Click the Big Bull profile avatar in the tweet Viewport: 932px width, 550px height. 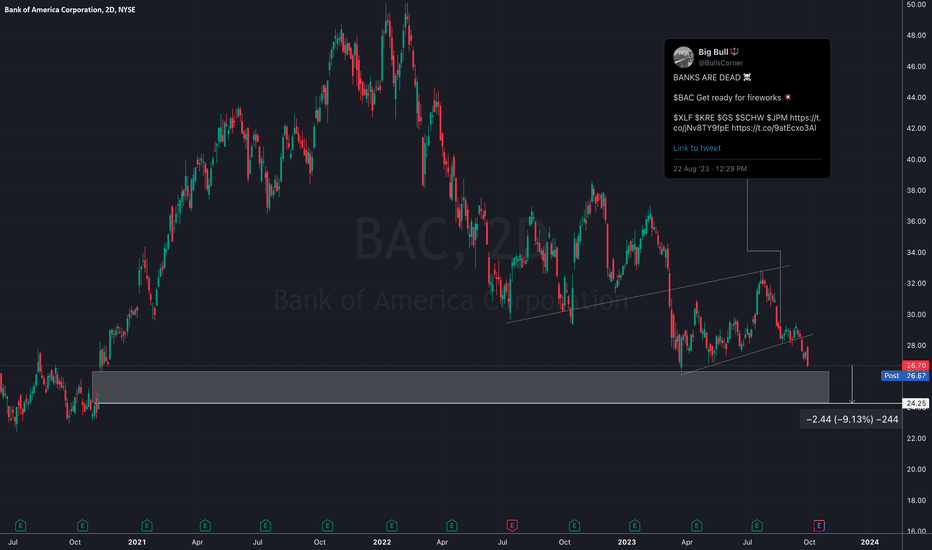coord(684,57)
